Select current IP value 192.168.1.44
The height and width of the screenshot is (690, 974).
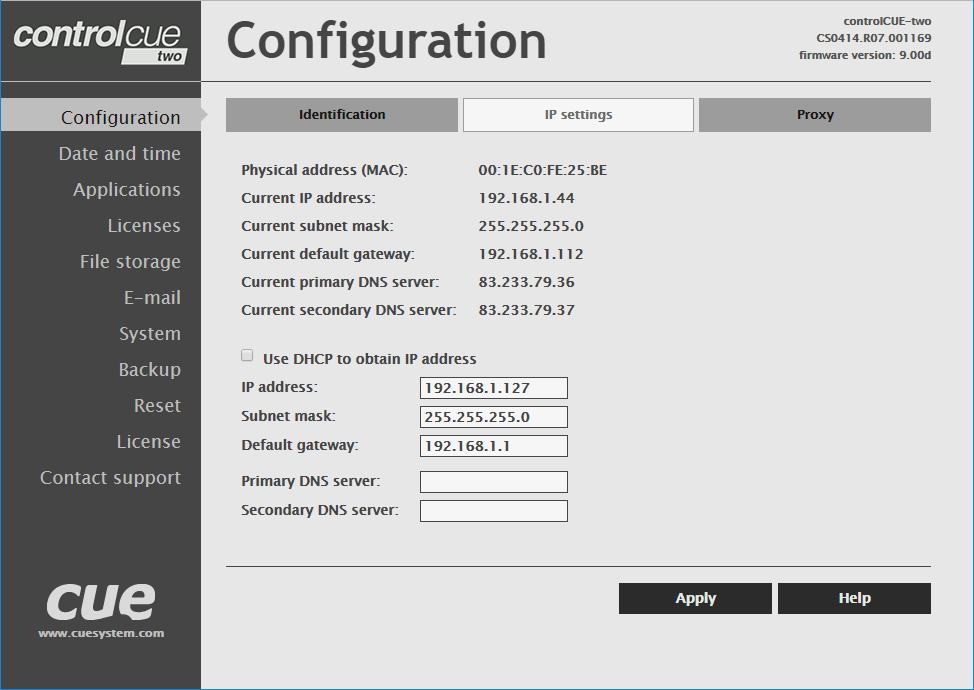click(526, 198)
